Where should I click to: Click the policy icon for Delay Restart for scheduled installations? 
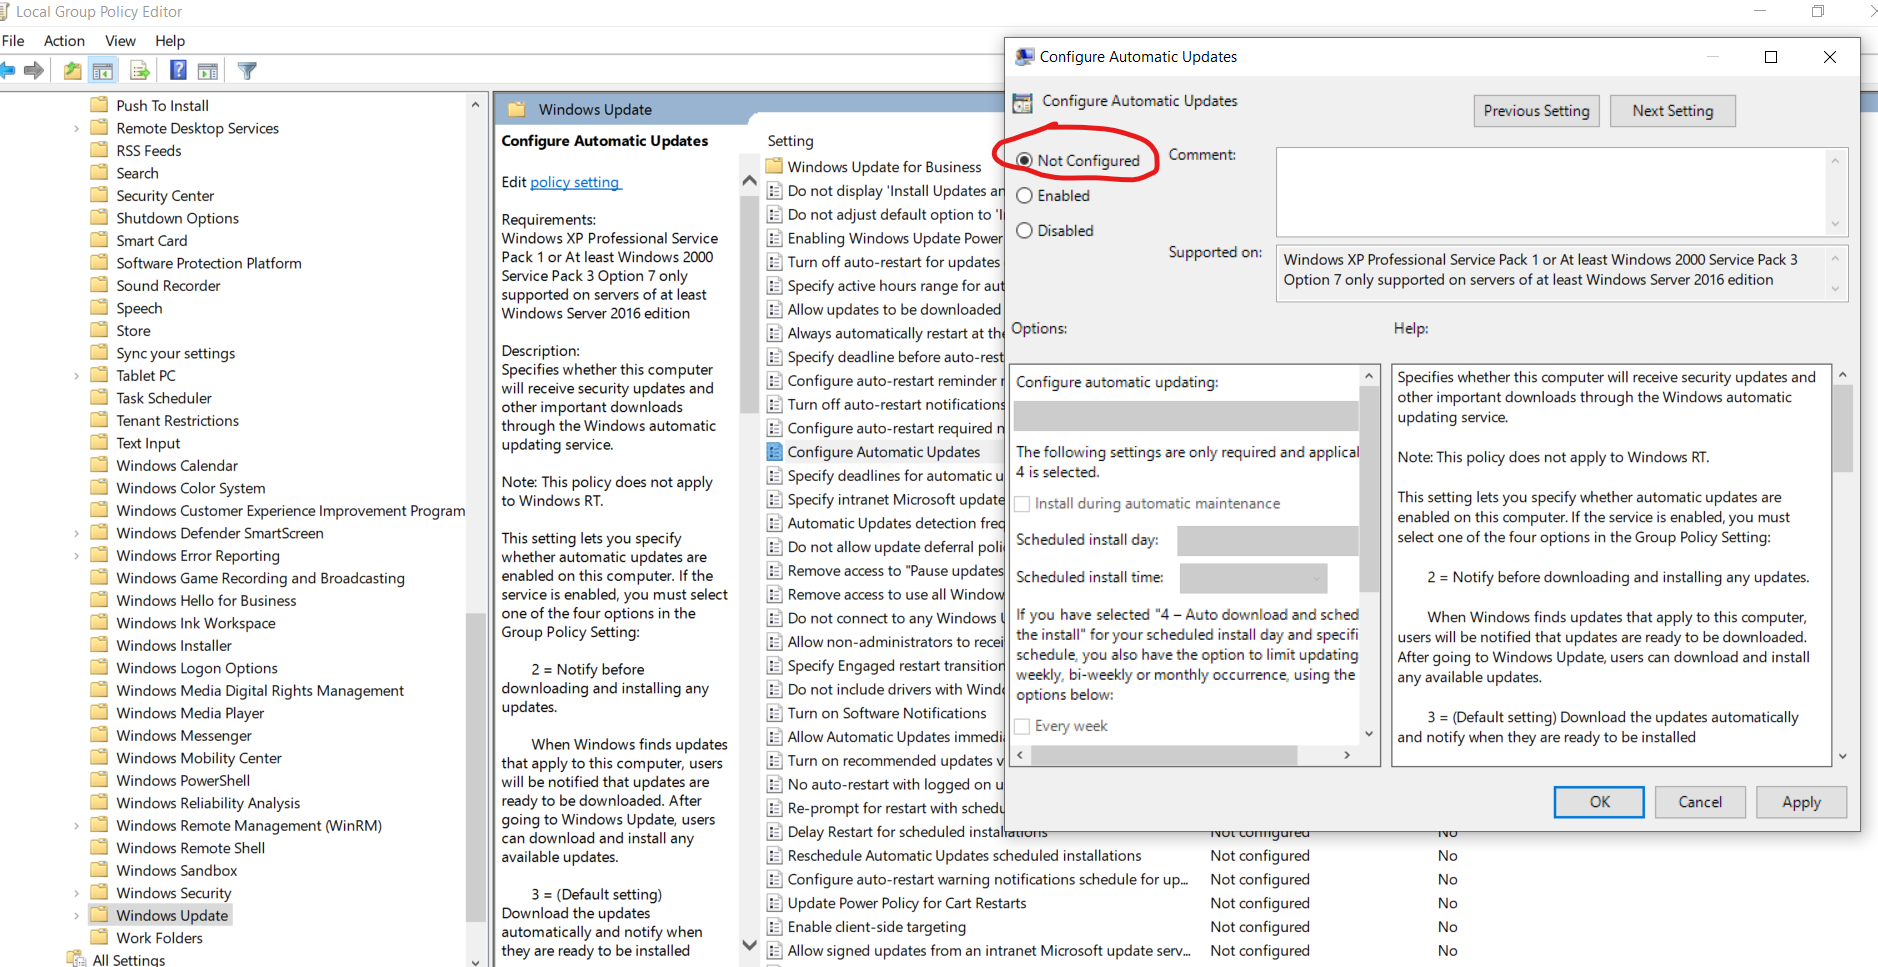coord(774,832)
